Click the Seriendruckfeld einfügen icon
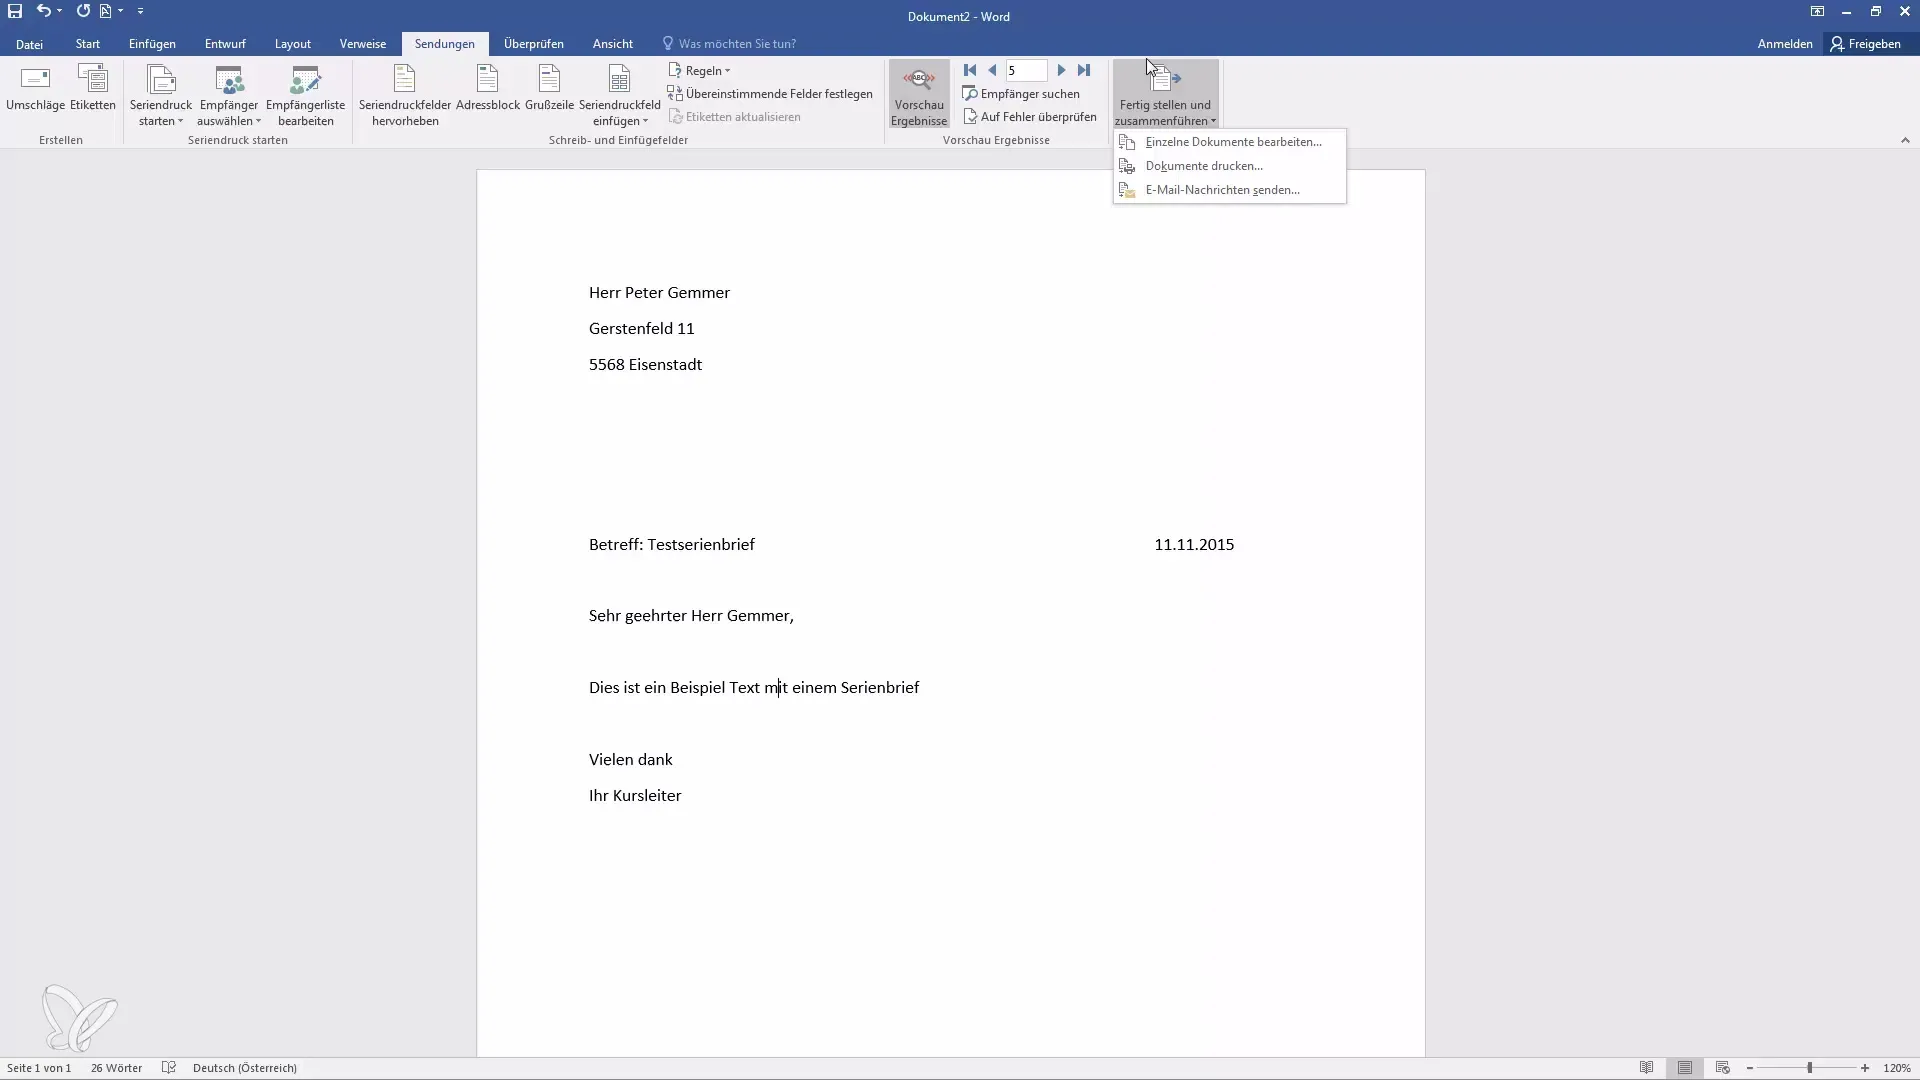Screen dimensions: 1920x1080 [x=620, y=80]
